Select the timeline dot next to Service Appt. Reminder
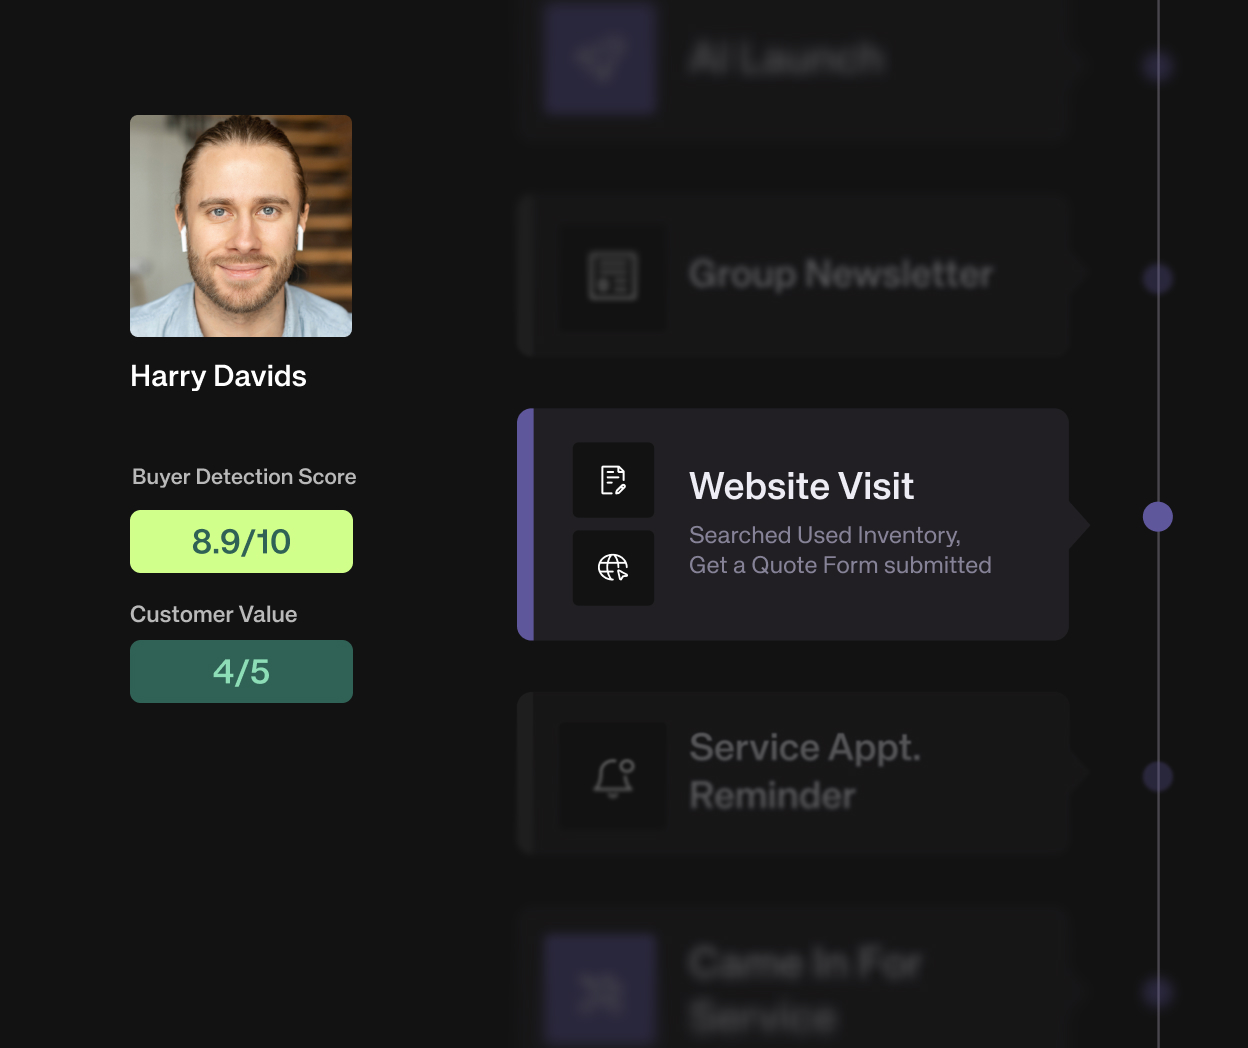The height and width of the screenshot is (1048, 1248). tap(1157, 777)
